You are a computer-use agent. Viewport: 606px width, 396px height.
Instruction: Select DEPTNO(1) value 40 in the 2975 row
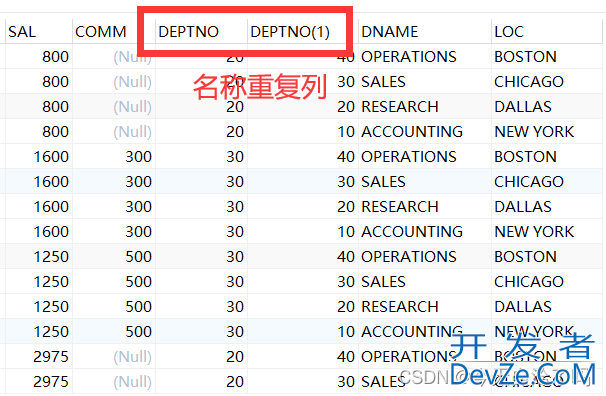346,357
